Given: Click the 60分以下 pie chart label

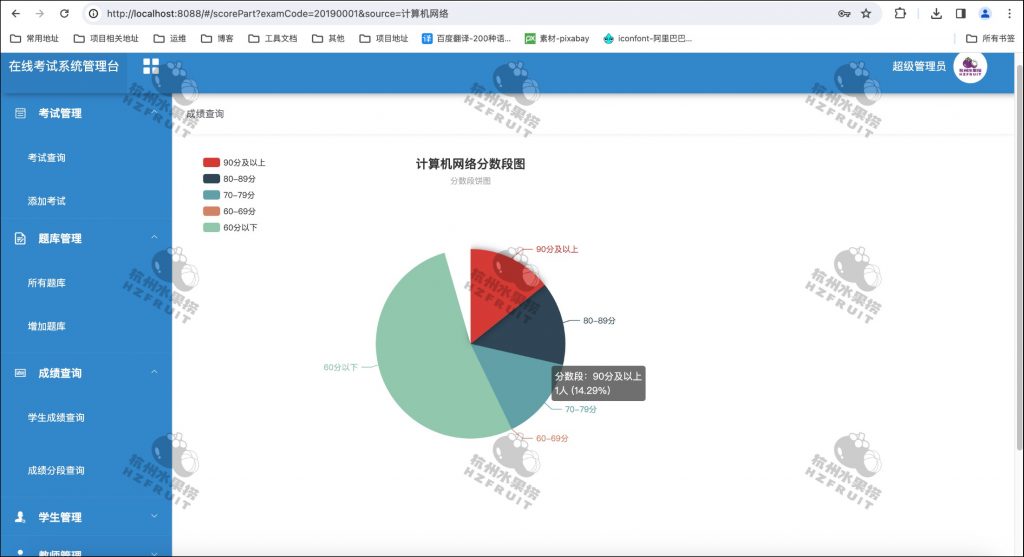Looking at the screenshot, I should point(341,367).
